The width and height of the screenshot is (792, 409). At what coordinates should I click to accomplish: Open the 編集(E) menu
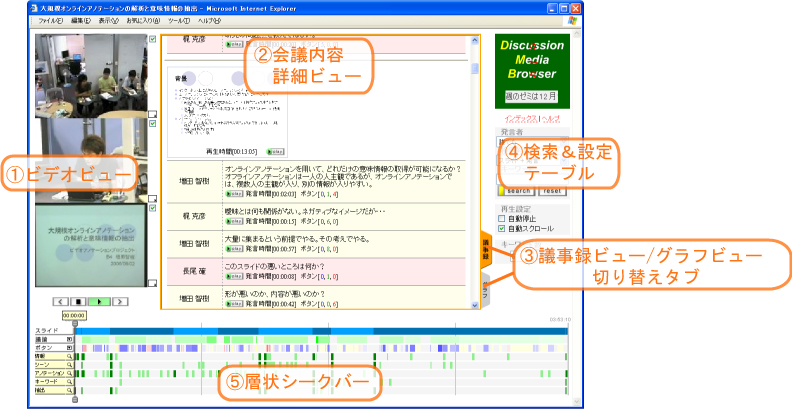pos(81,21)
